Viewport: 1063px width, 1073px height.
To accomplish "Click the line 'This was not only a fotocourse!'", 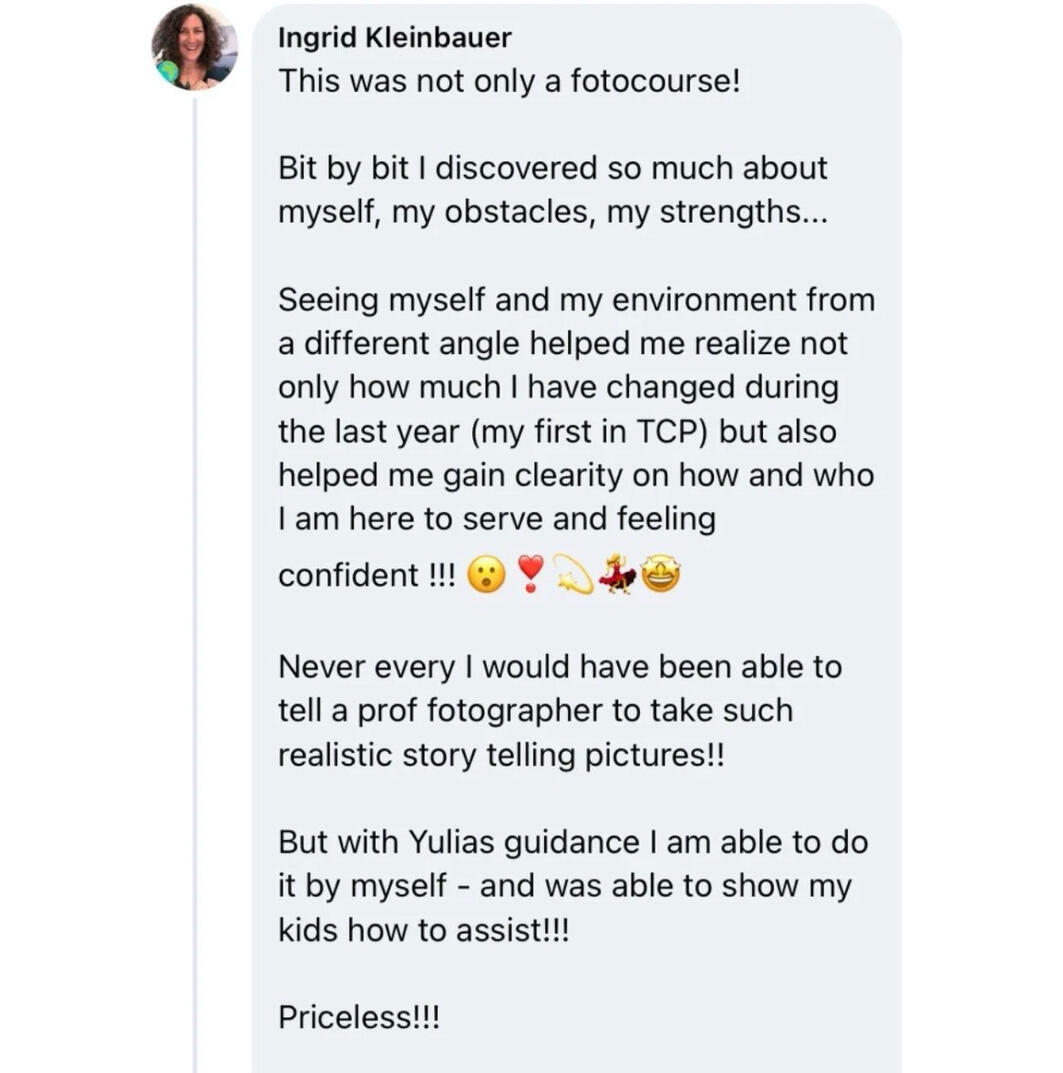I will pos(509,81).
